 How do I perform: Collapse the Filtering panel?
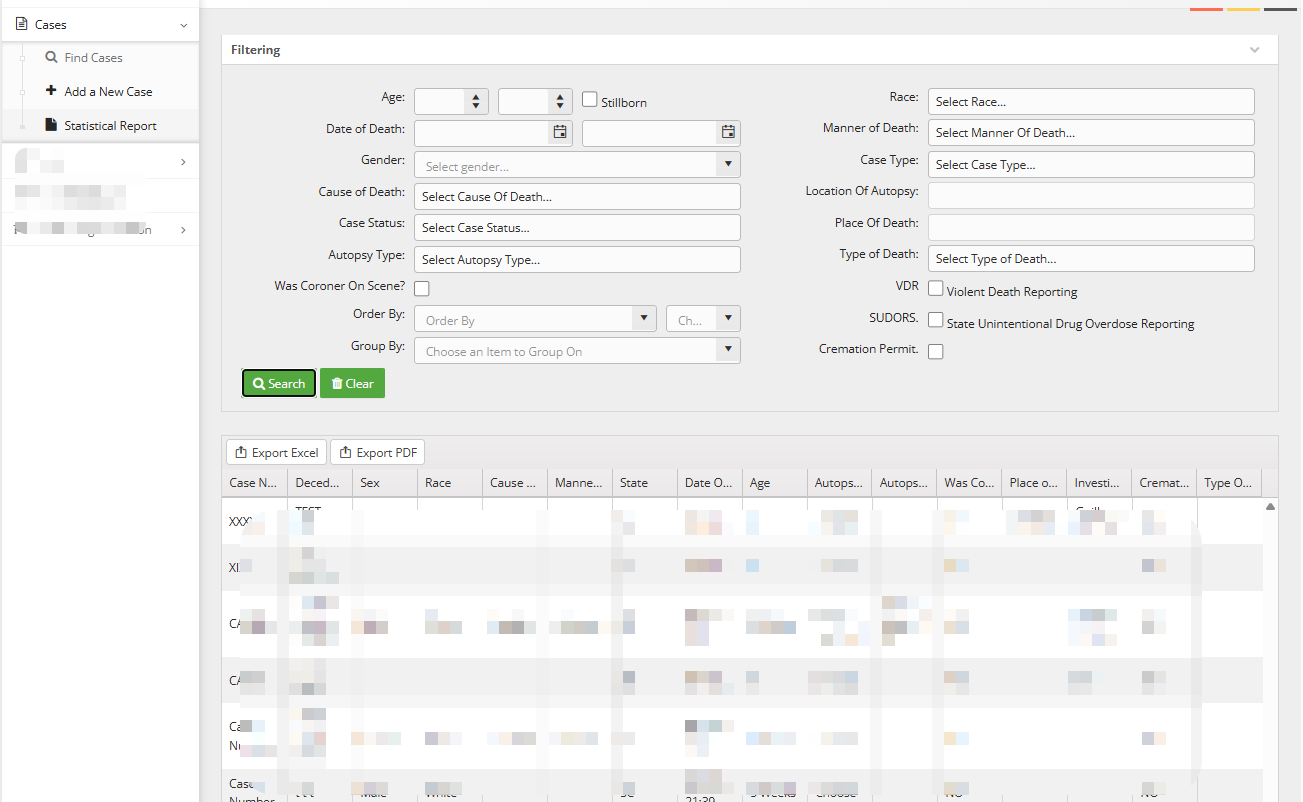pos(1255,49)
